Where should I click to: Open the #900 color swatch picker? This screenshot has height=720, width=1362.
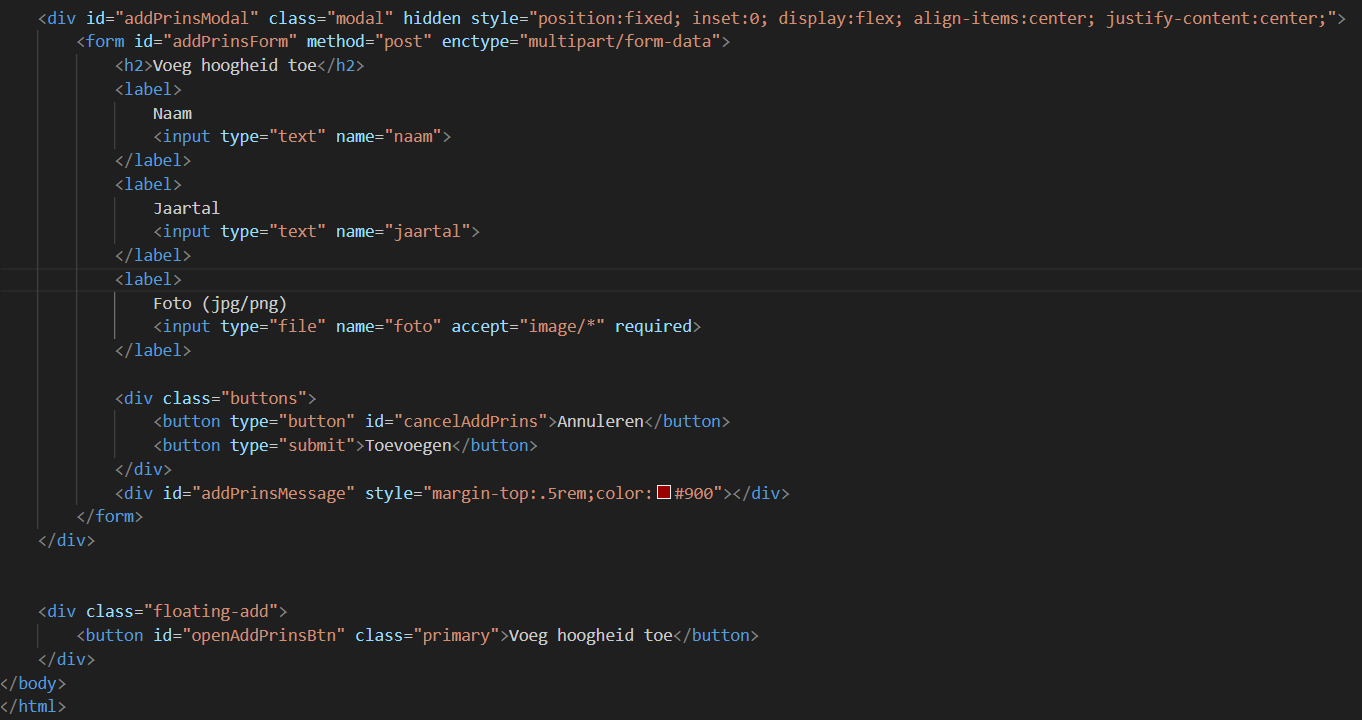[664, 493]
